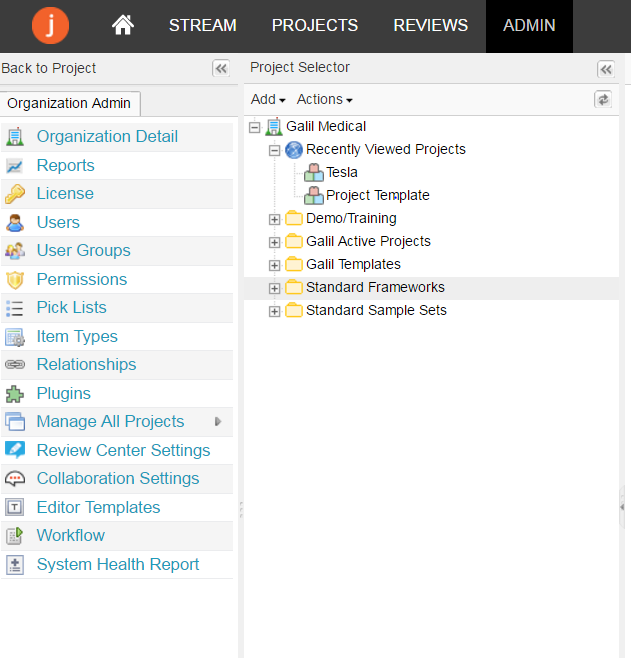This screenshot has width=631, height=658.
Task: Click the Permissions shield icon
Action: point(15,280)
